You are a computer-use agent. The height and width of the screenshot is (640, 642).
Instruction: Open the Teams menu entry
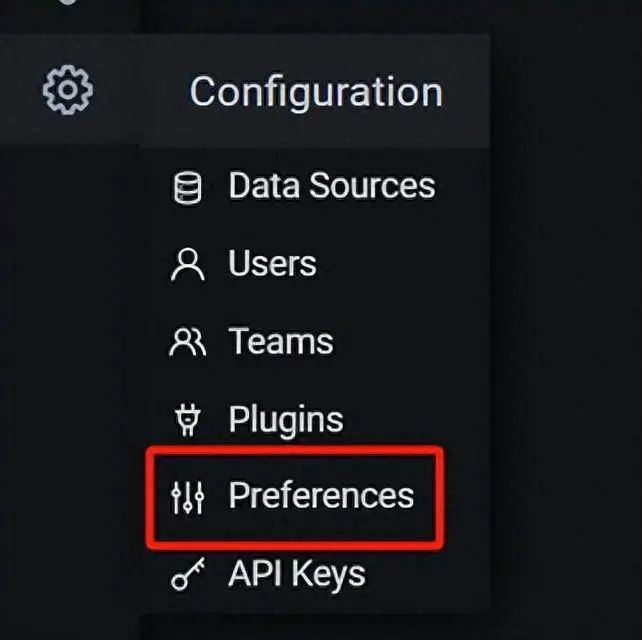[280, 342]
